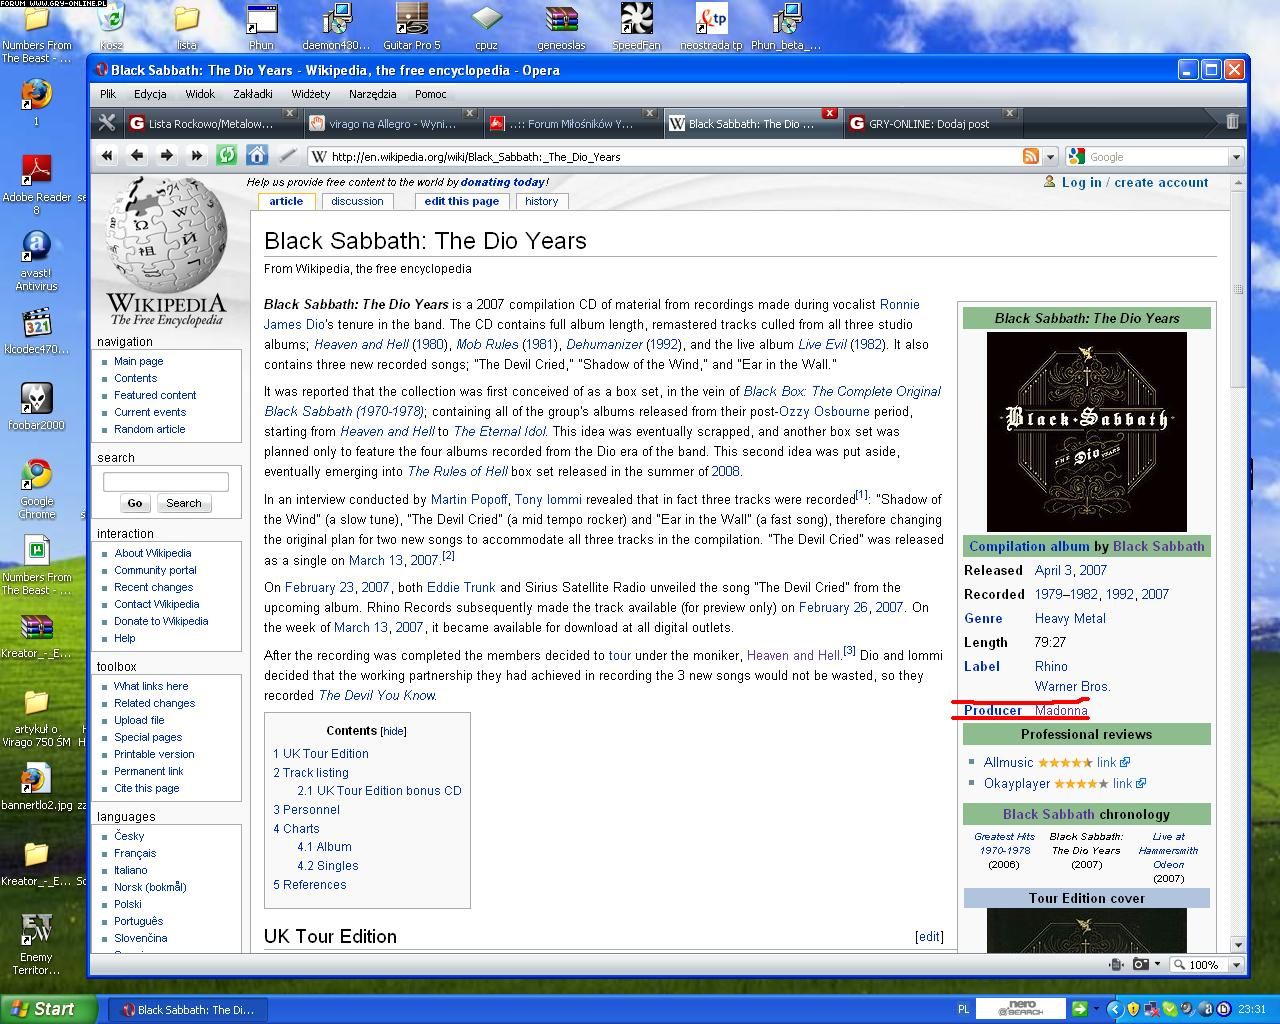Go back one page

click(x=137, y=156)
